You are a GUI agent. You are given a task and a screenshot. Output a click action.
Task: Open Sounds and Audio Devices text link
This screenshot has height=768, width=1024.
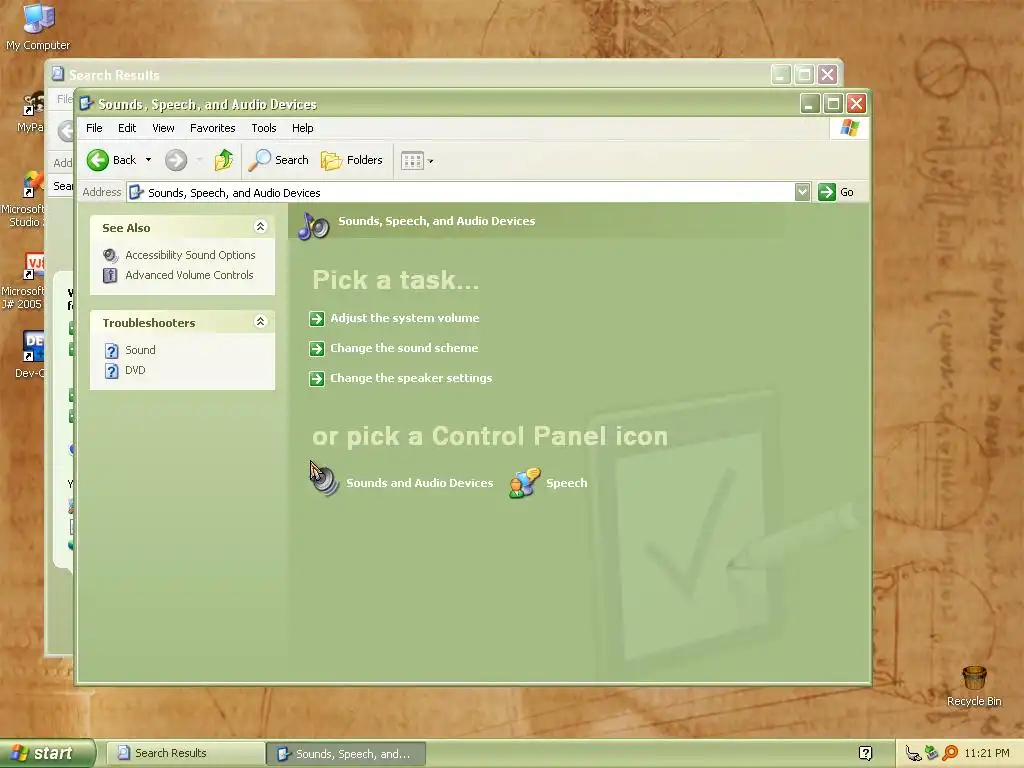420,483
